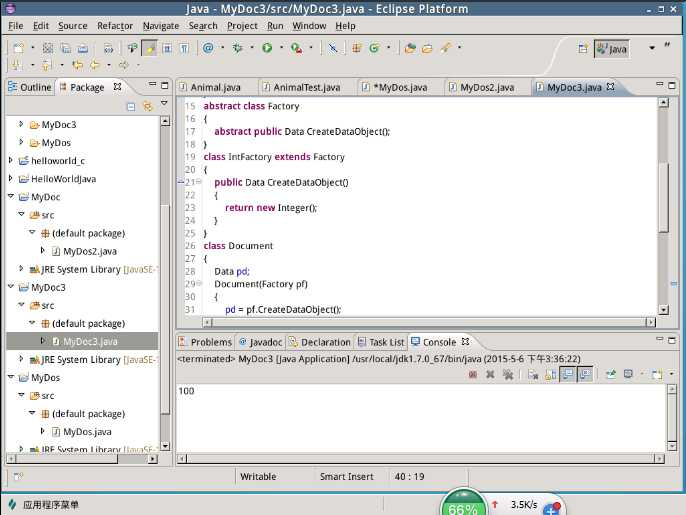The height and width of the screenshot is (515, 686).
Task: Open the Run button dropdown arrow
Action: tap(281, 48)
